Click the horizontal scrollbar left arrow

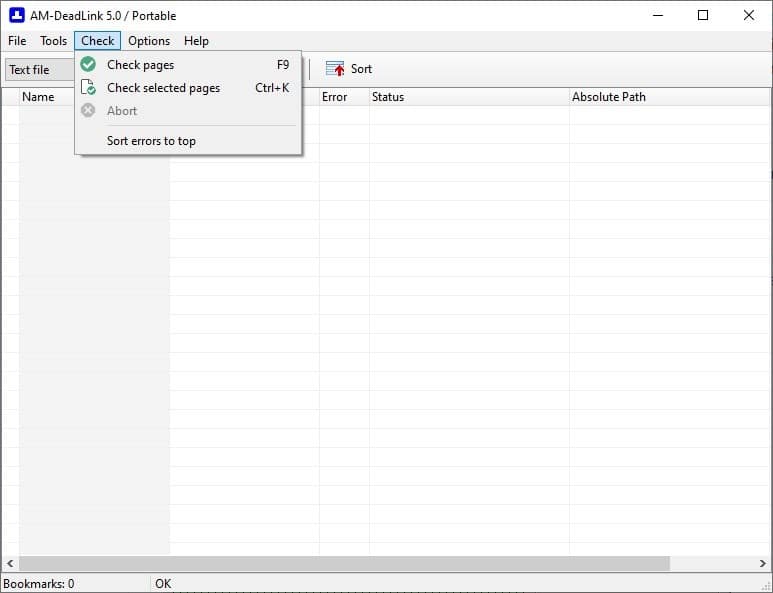click(10, 563)
